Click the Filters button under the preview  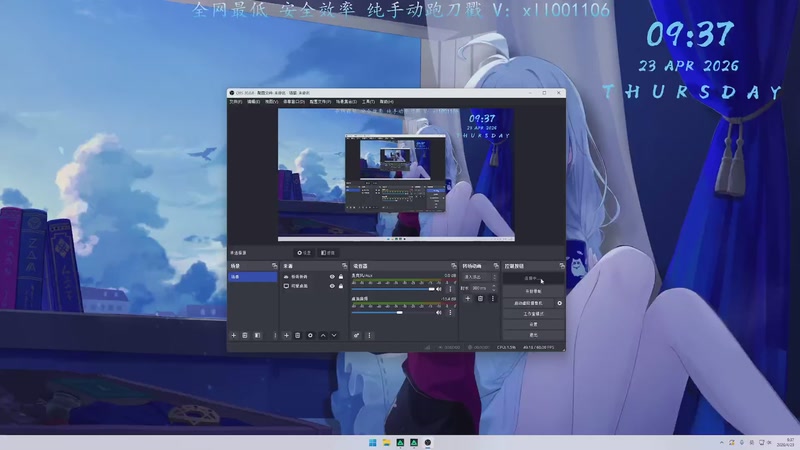coord(328,253)
